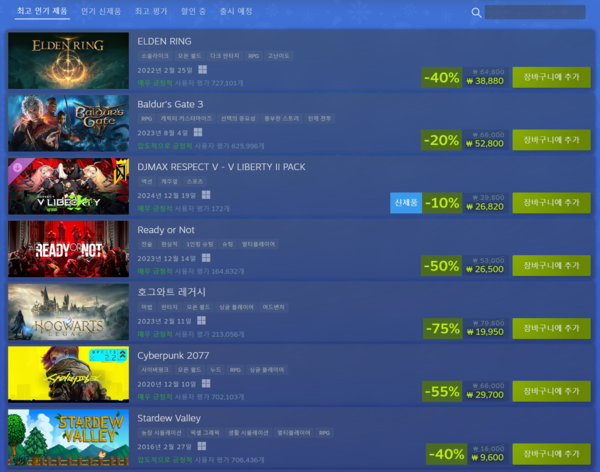Viewport: 600px width, 472px height.
Task: Click the purple DLC badge on DJMAX thumbnail
Action: point(17,167)
